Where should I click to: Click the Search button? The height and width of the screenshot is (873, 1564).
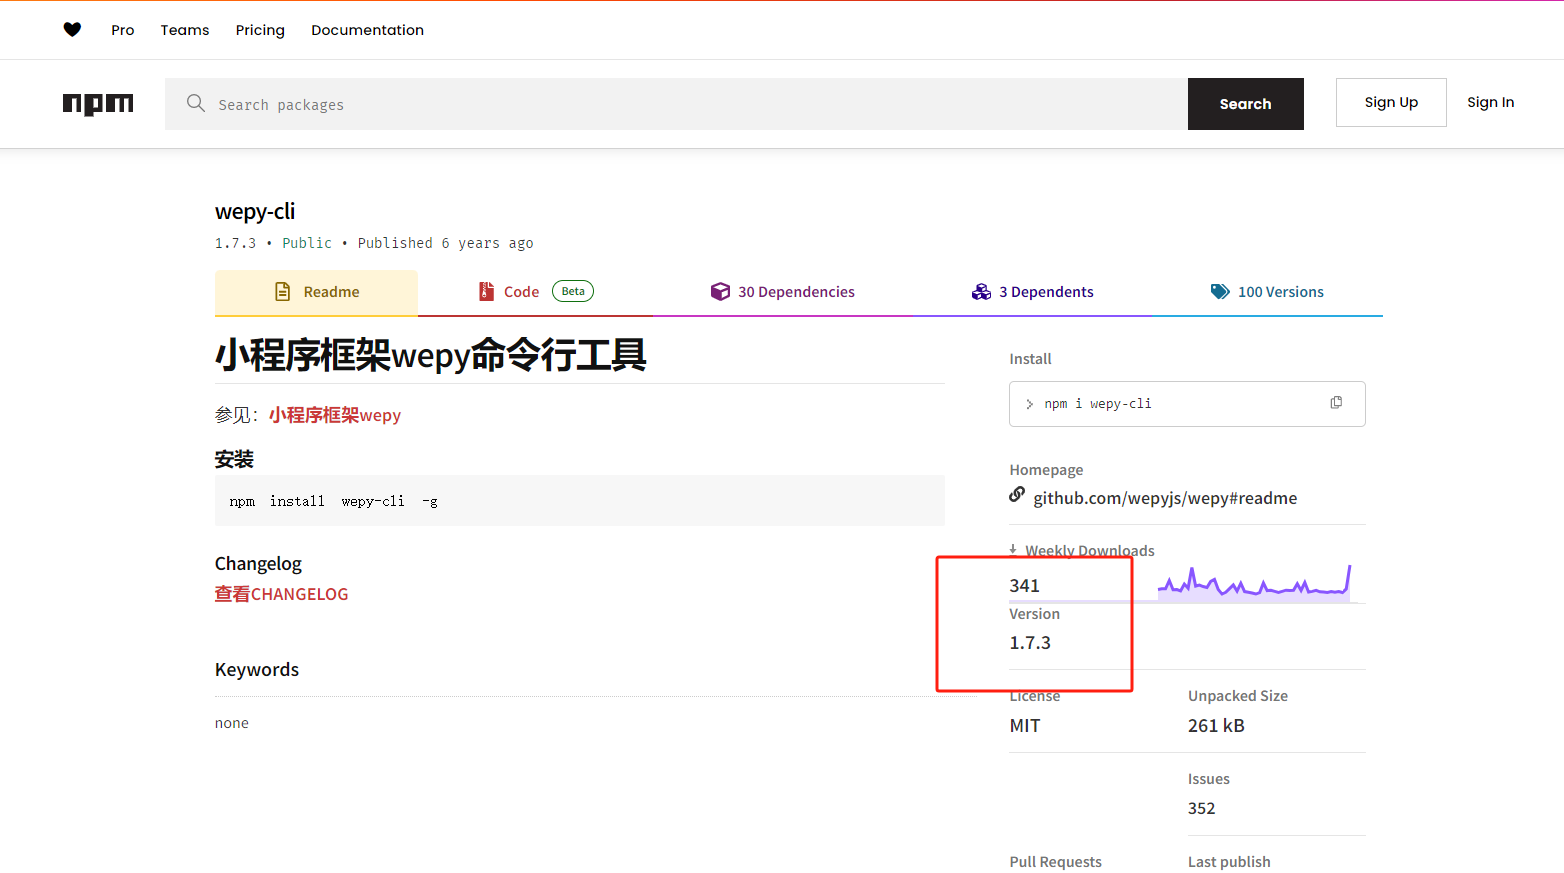[1246, 104]
